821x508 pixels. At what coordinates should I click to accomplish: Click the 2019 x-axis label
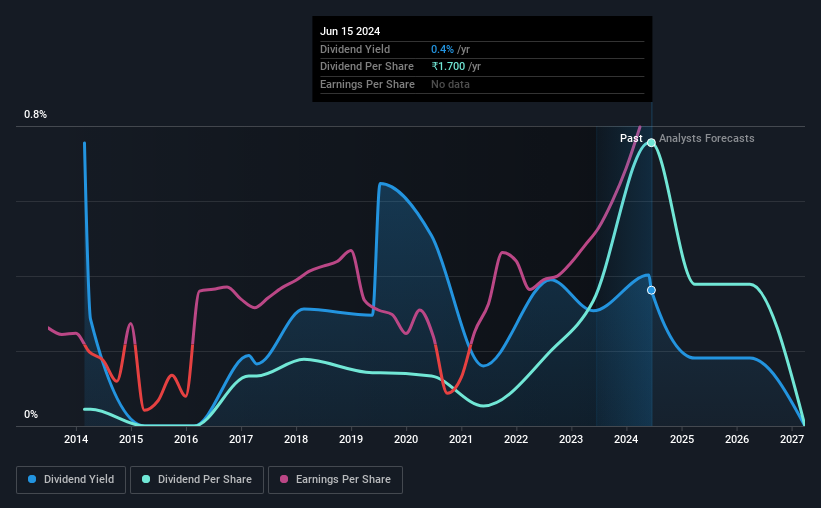point(351,439)
